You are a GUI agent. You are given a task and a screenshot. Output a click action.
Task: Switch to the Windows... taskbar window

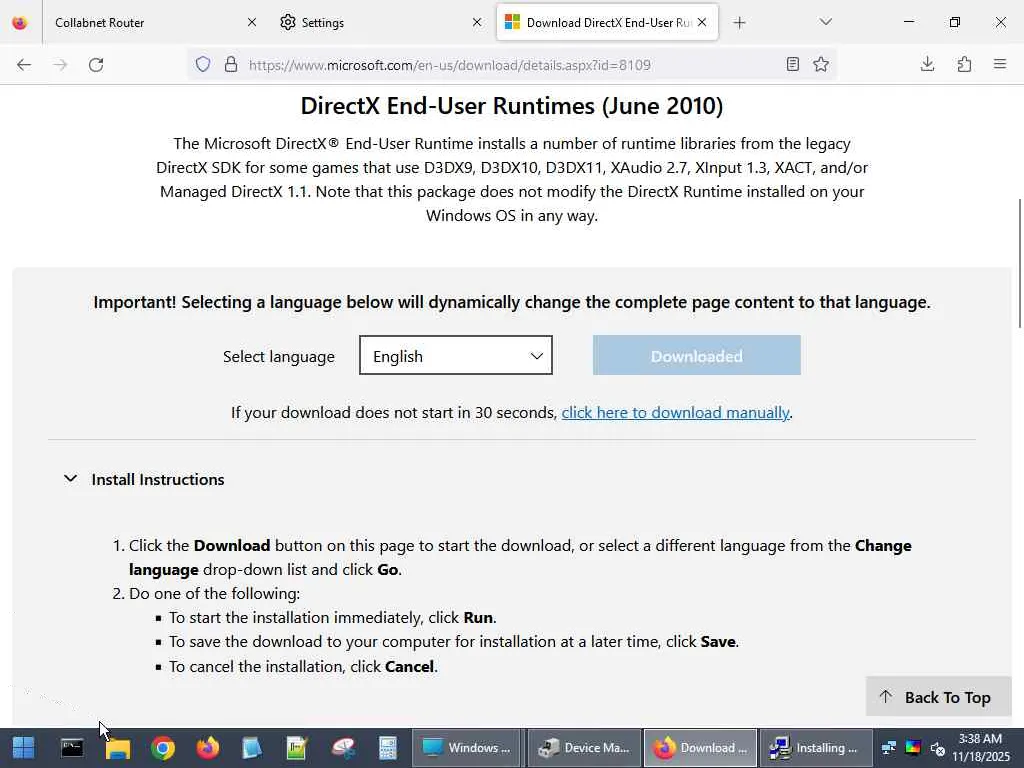[x=467, y=748]
